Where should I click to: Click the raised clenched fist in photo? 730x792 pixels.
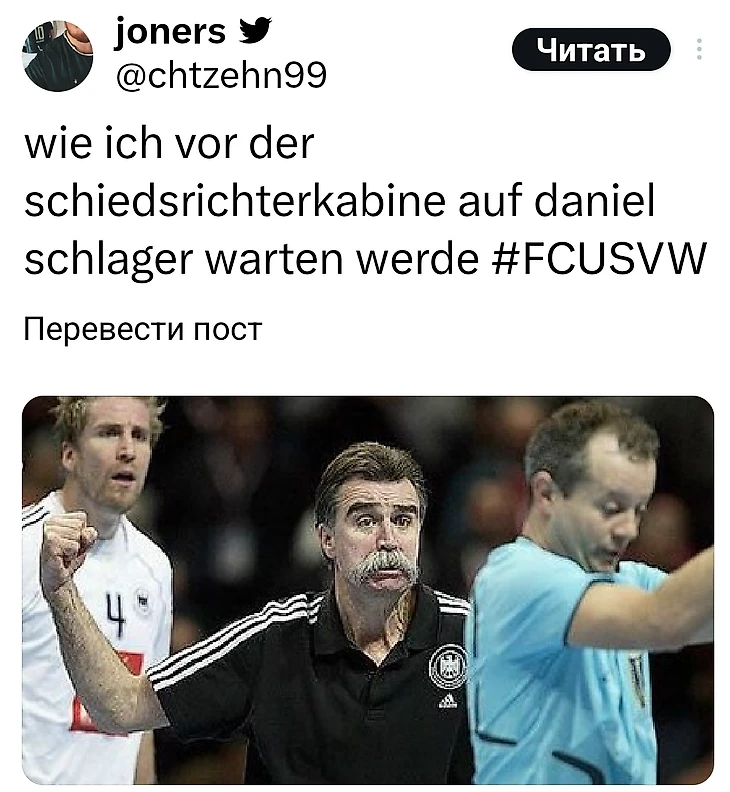68,548
